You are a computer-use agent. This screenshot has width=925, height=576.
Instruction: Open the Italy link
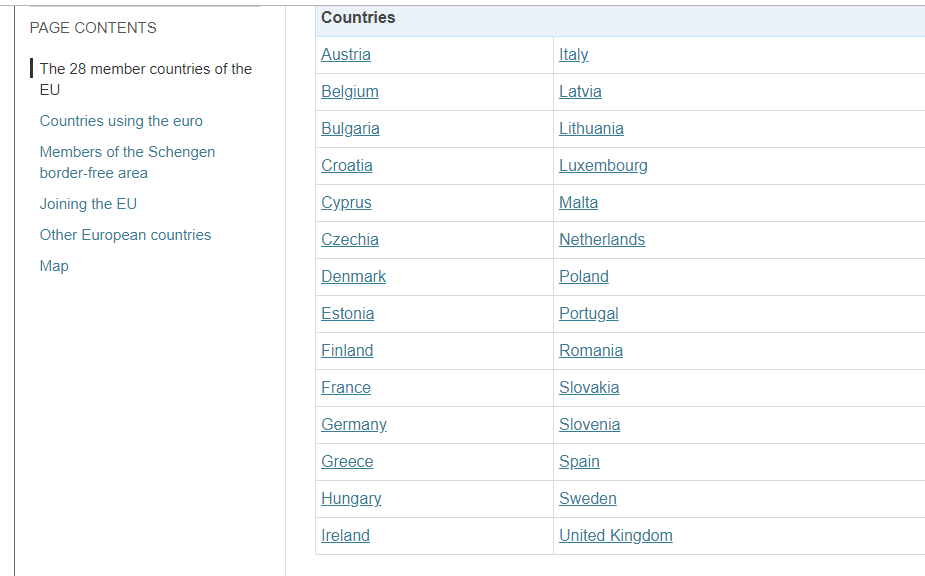[x=574, y=55]
